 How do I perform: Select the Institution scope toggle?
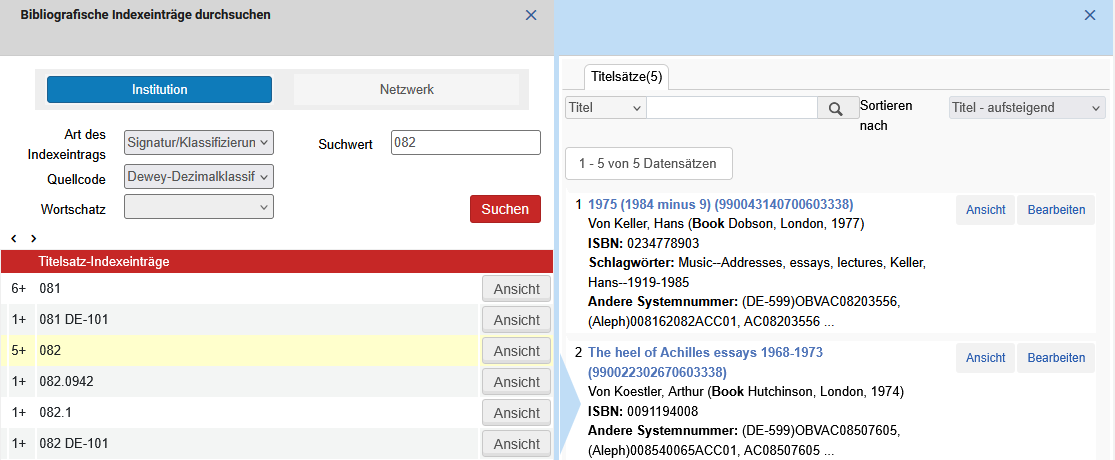tap(159, 90)
